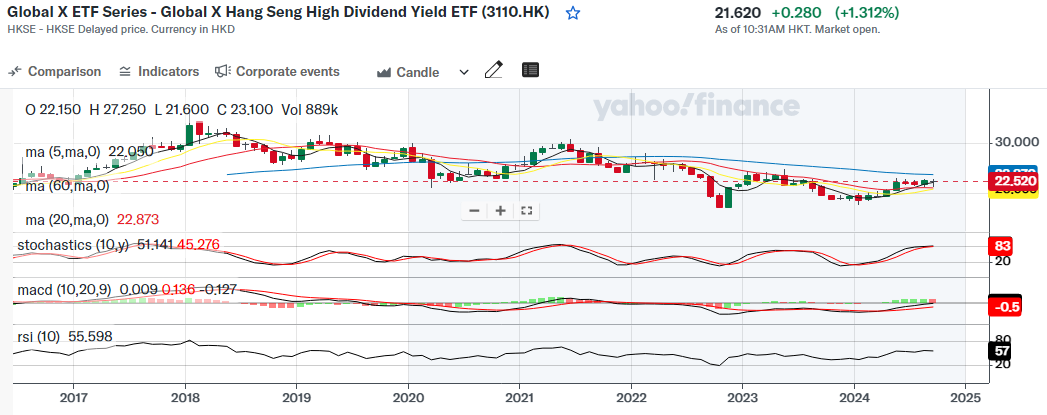This screenshot has width=1047, height=415.
Task: Toggle fullscreen chart view
Action: (526, 211)
